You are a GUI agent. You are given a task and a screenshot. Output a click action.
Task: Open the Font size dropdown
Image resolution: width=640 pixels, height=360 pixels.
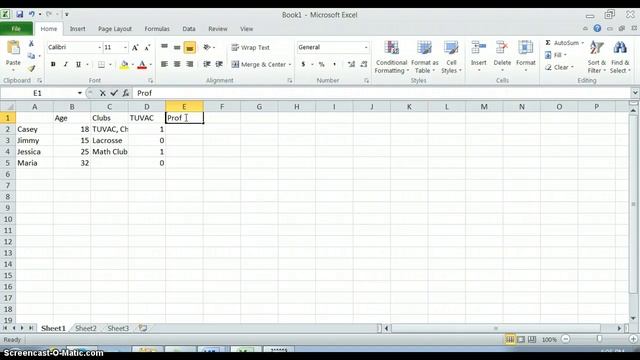pyautogui.click(x=125, y=47)
